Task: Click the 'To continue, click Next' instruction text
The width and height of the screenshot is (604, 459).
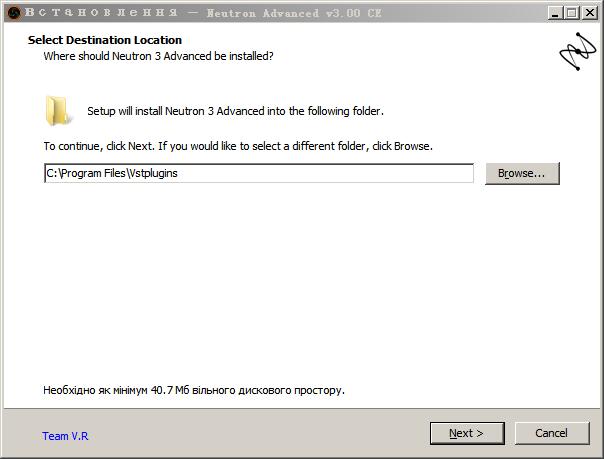Action: pyautogui.click(x=238, y=146)
